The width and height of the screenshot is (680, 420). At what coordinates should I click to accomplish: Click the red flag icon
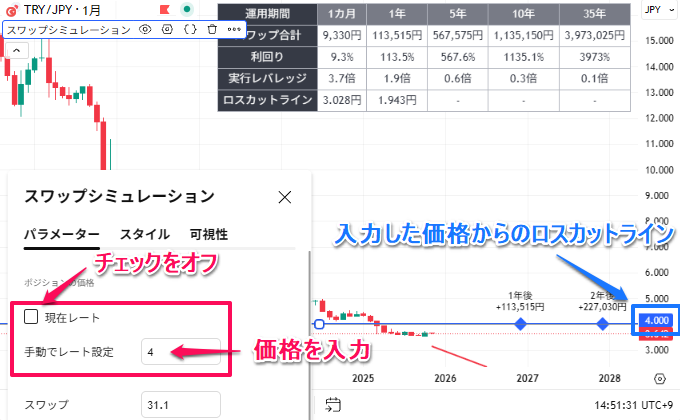(164, 9)
